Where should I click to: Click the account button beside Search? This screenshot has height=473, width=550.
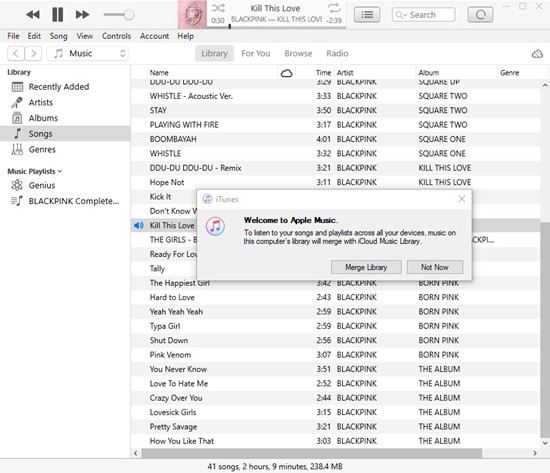(480, 15)
